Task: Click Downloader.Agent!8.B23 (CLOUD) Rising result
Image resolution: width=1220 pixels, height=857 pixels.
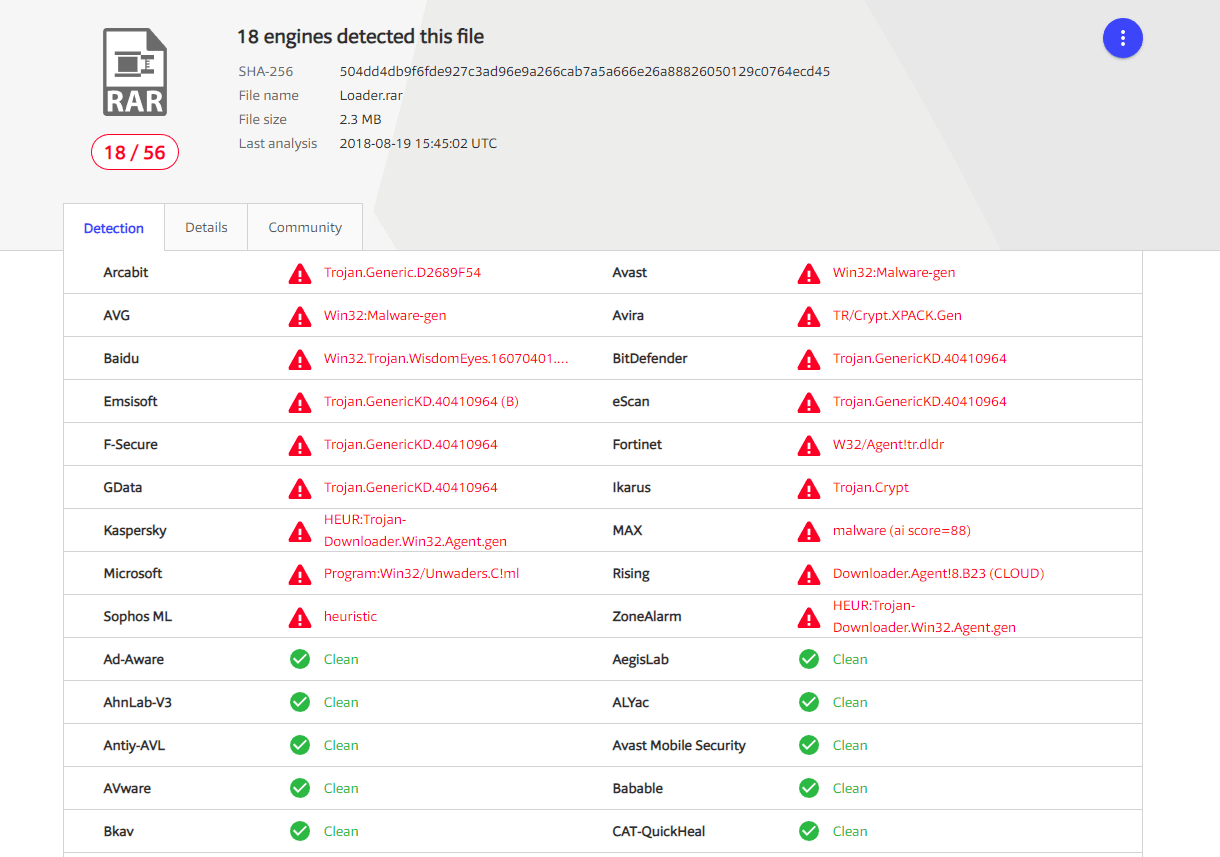Action: coord(938,573)
